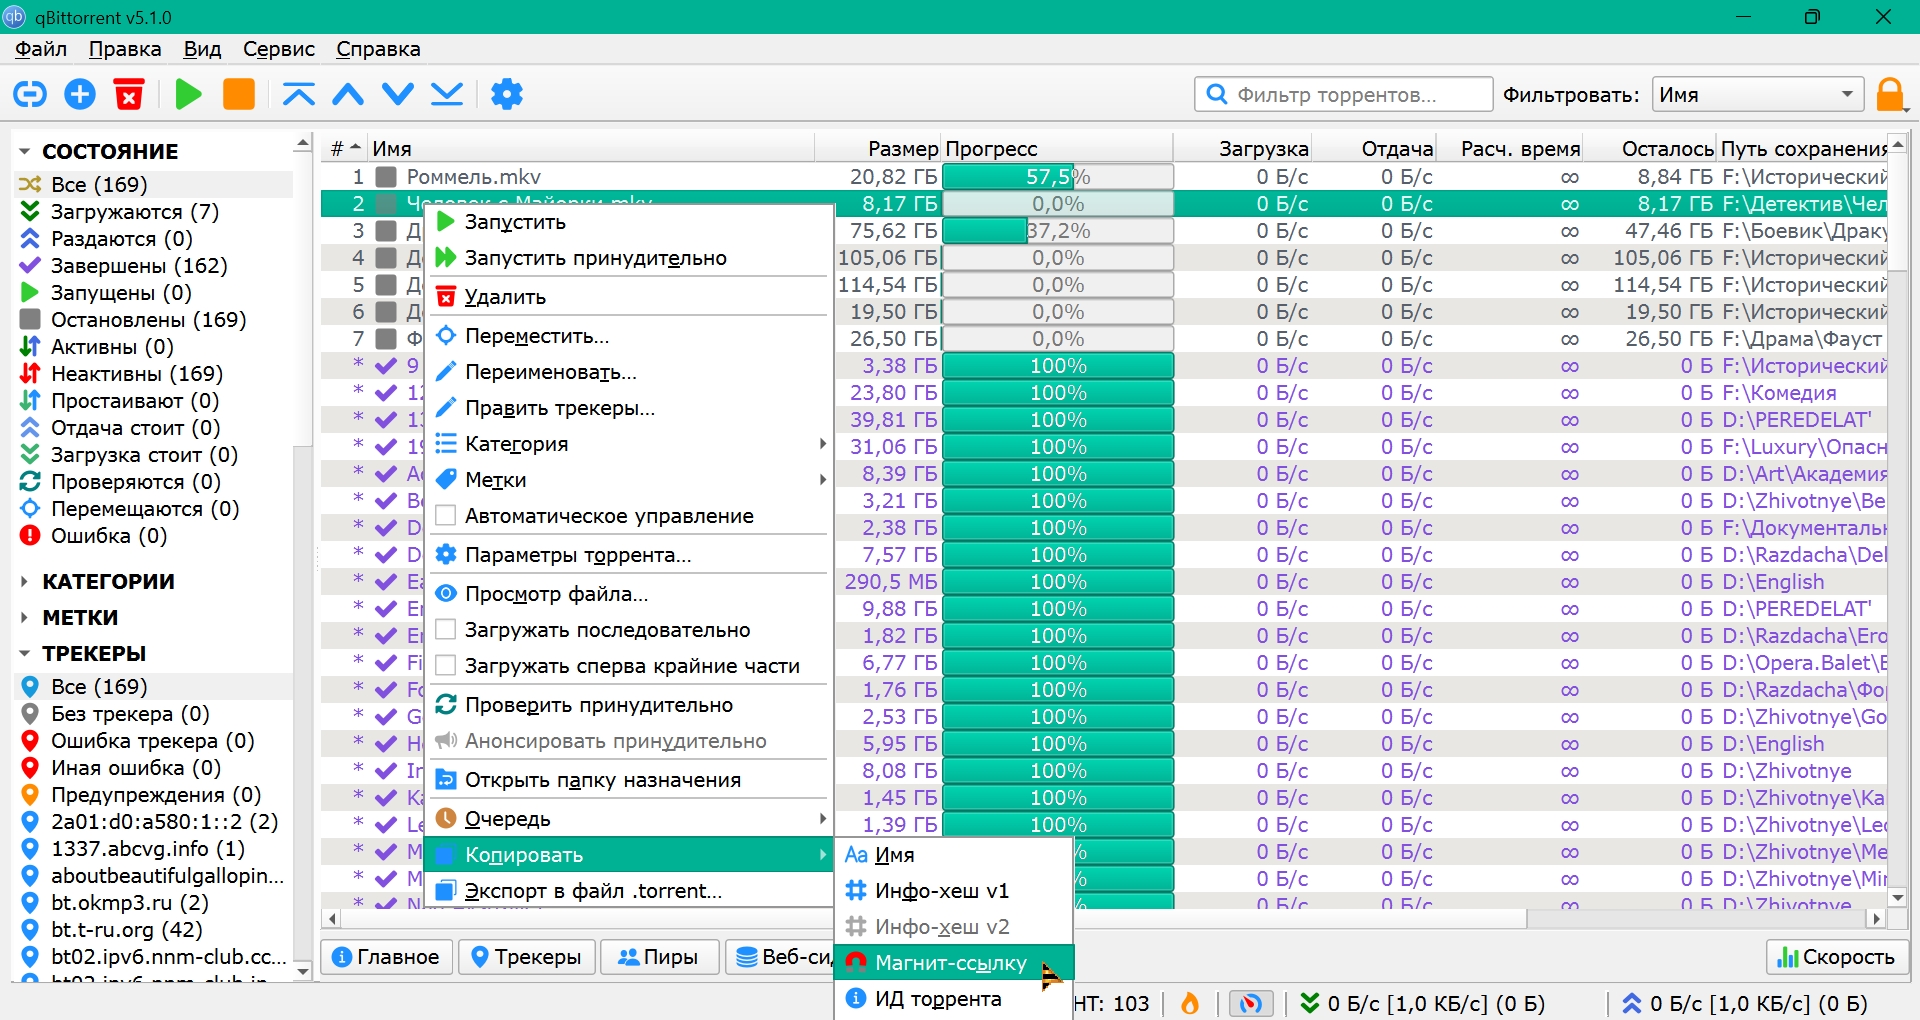Choose Удалить in the context menu
This screenshot has height=1020, width=1920.
click(629, 297)
